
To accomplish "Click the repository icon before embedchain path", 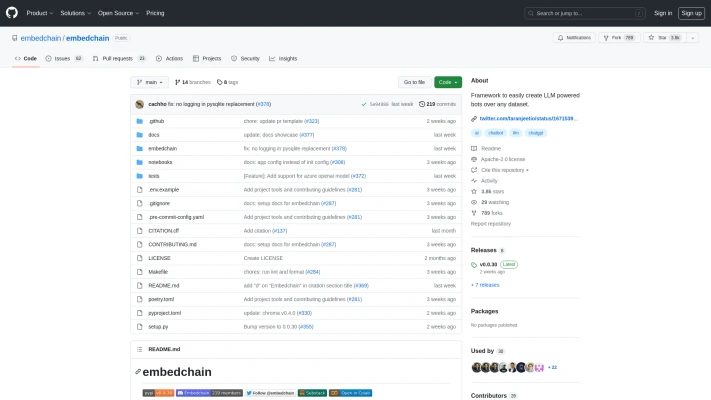I will coord(15,38).
